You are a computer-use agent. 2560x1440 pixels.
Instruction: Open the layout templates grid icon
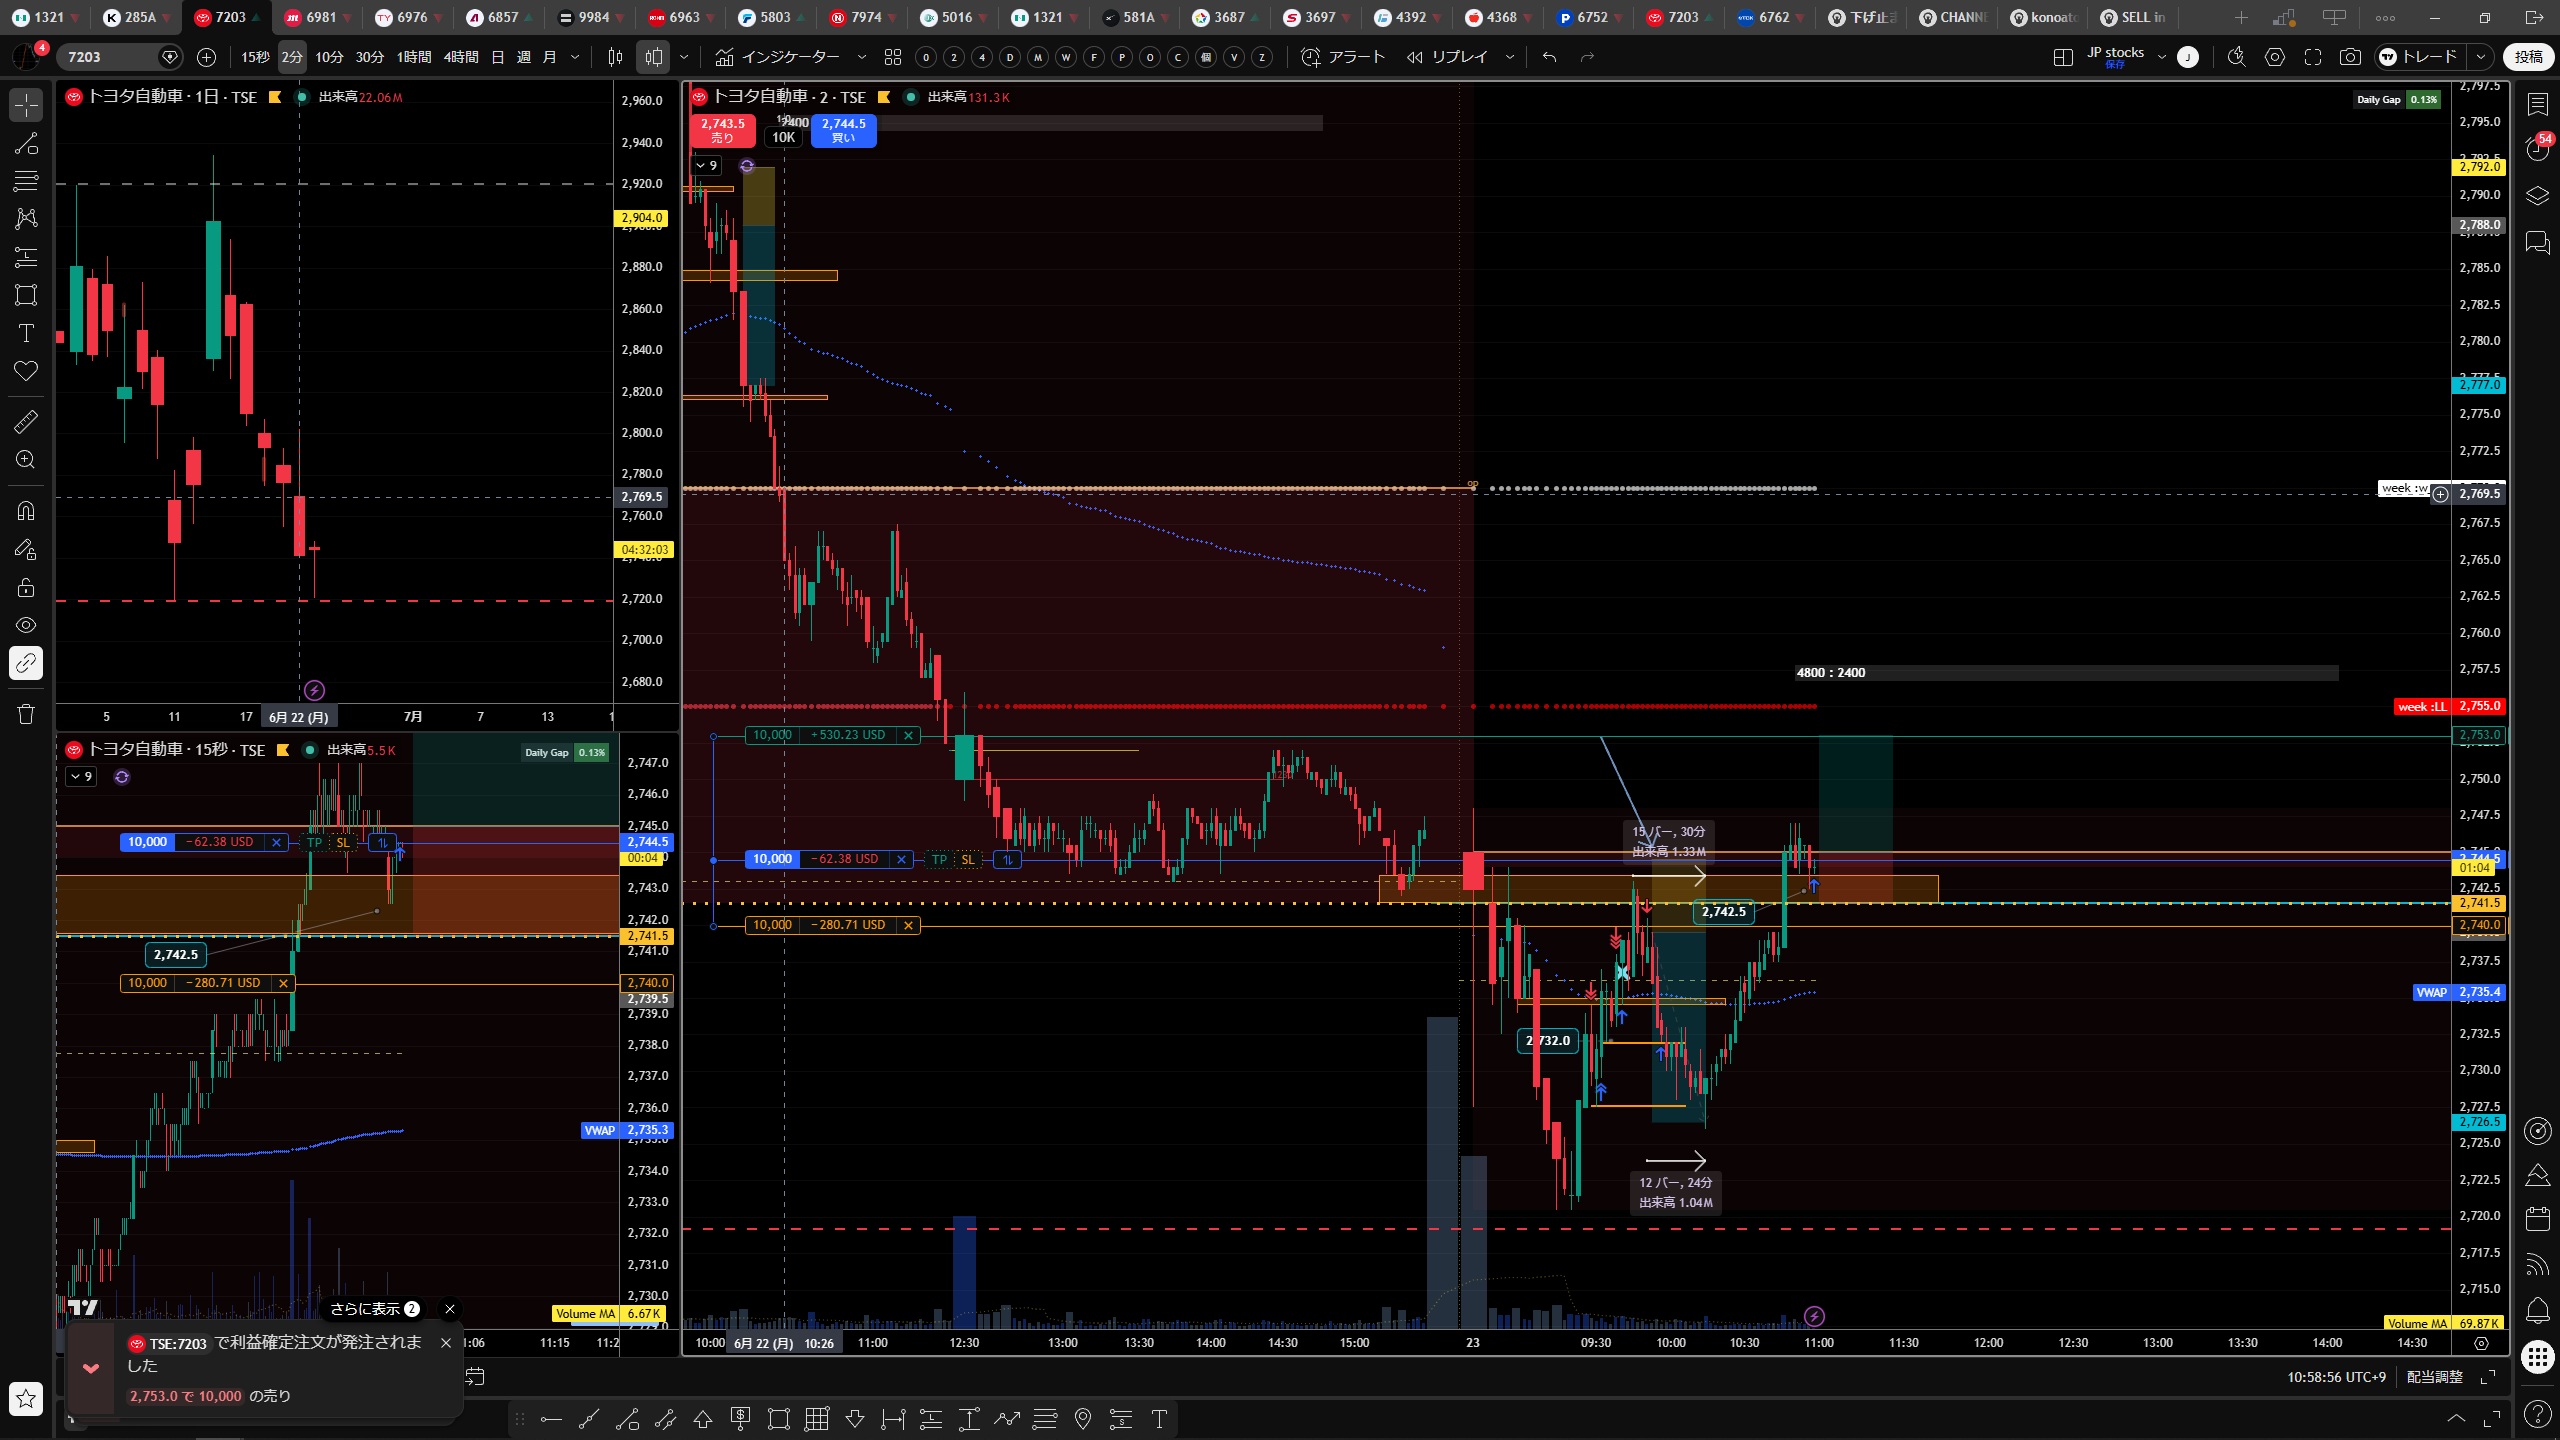point(893,57)
